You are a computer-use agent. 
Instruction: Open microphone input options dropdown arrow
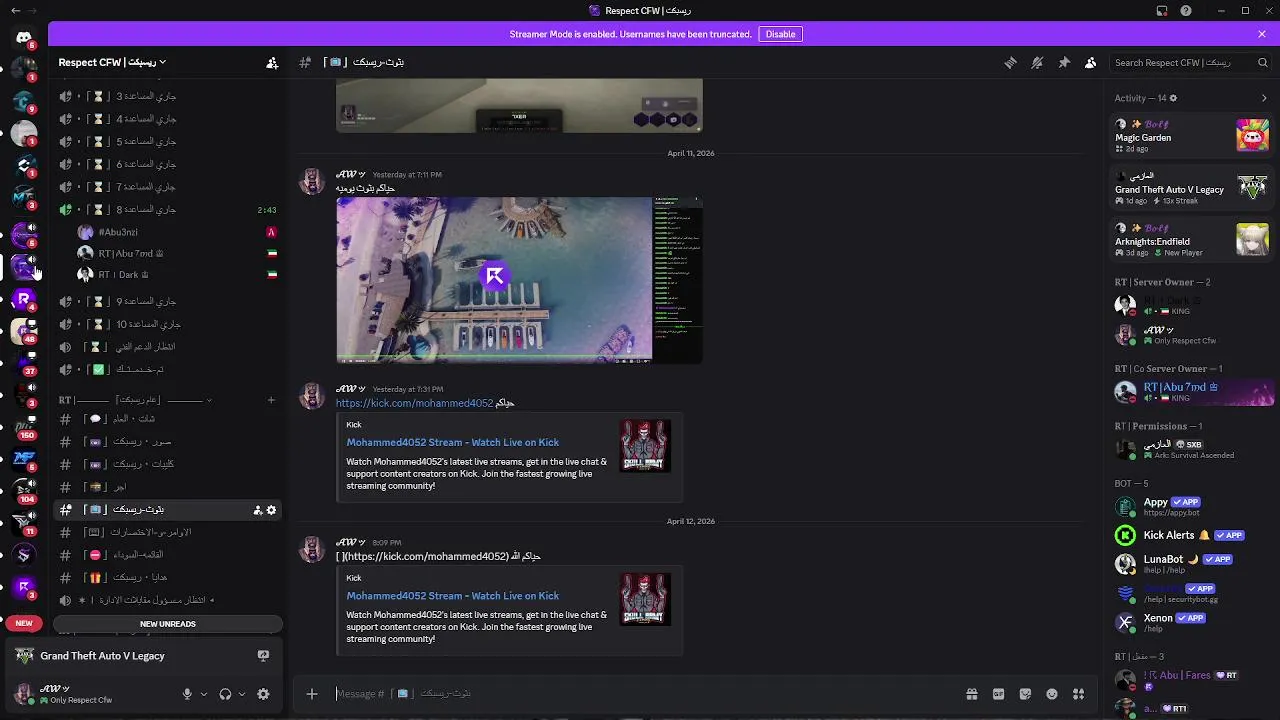204,694
